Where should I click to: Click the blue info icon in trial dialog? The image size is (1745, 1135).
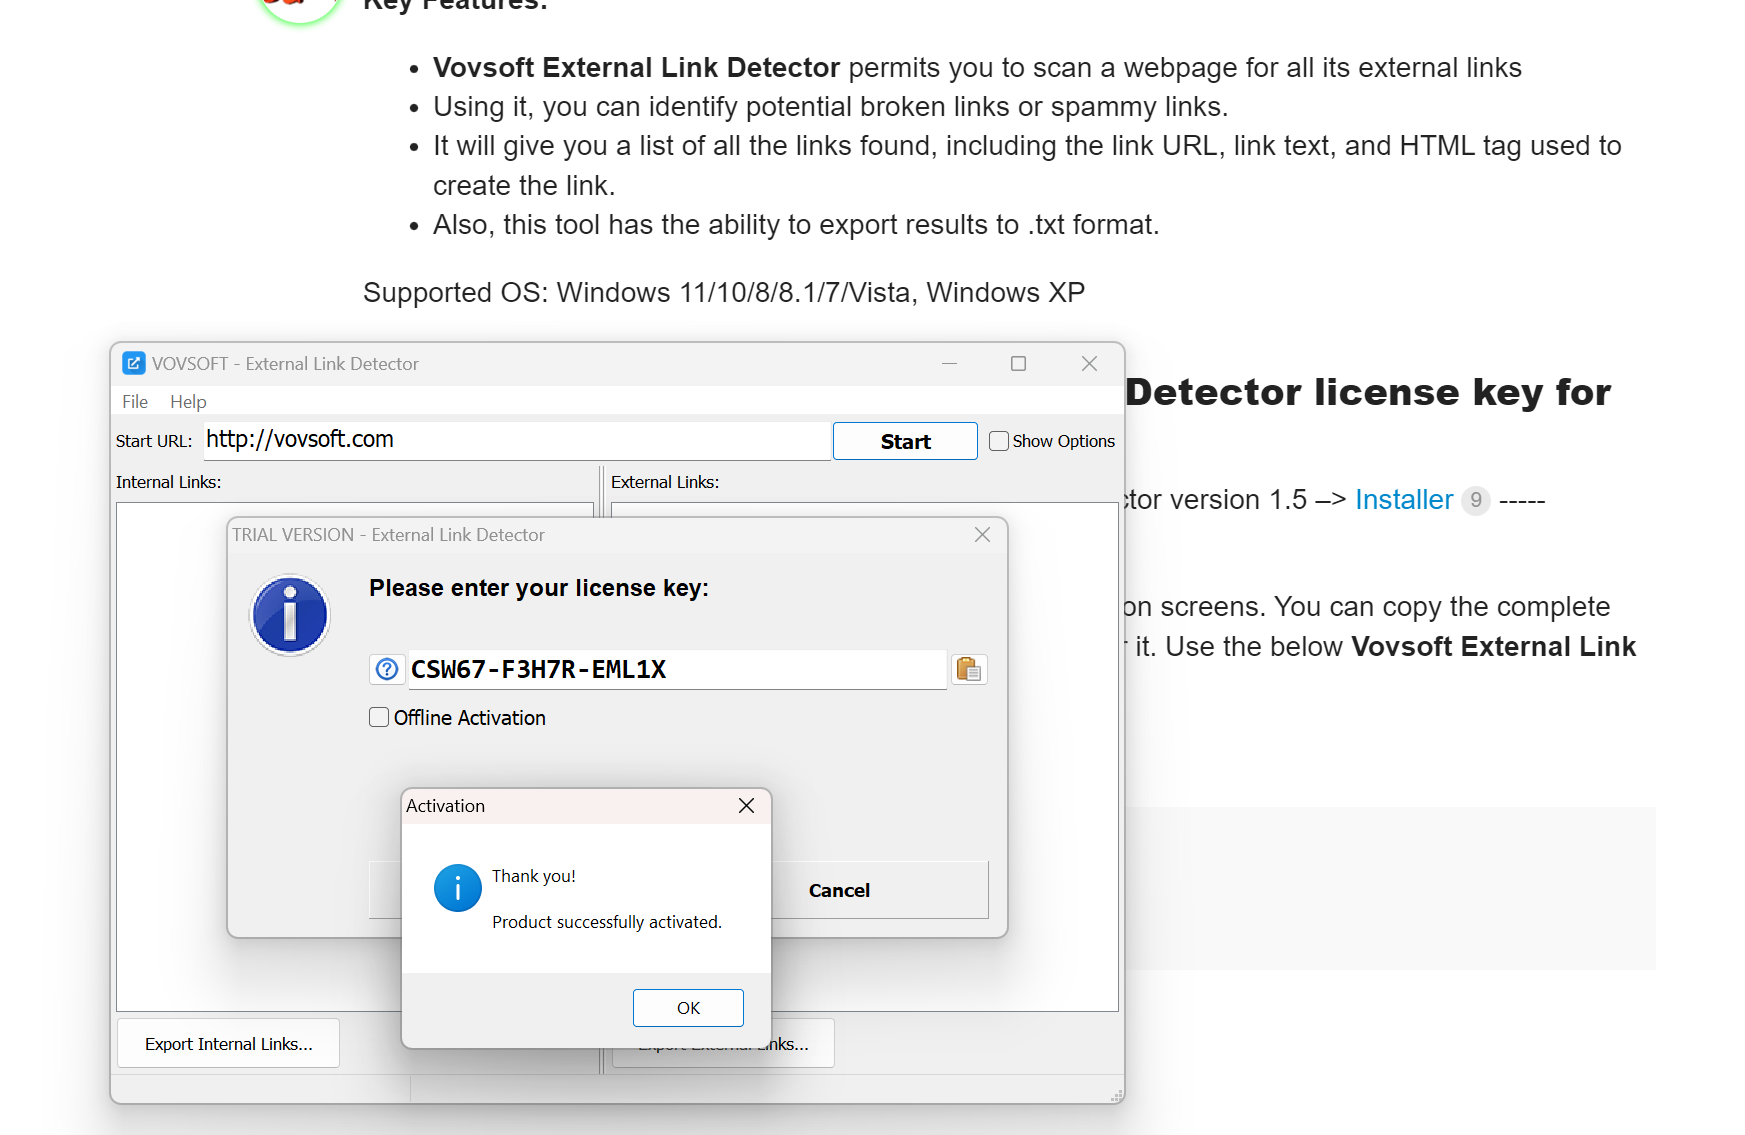[290, 615]
